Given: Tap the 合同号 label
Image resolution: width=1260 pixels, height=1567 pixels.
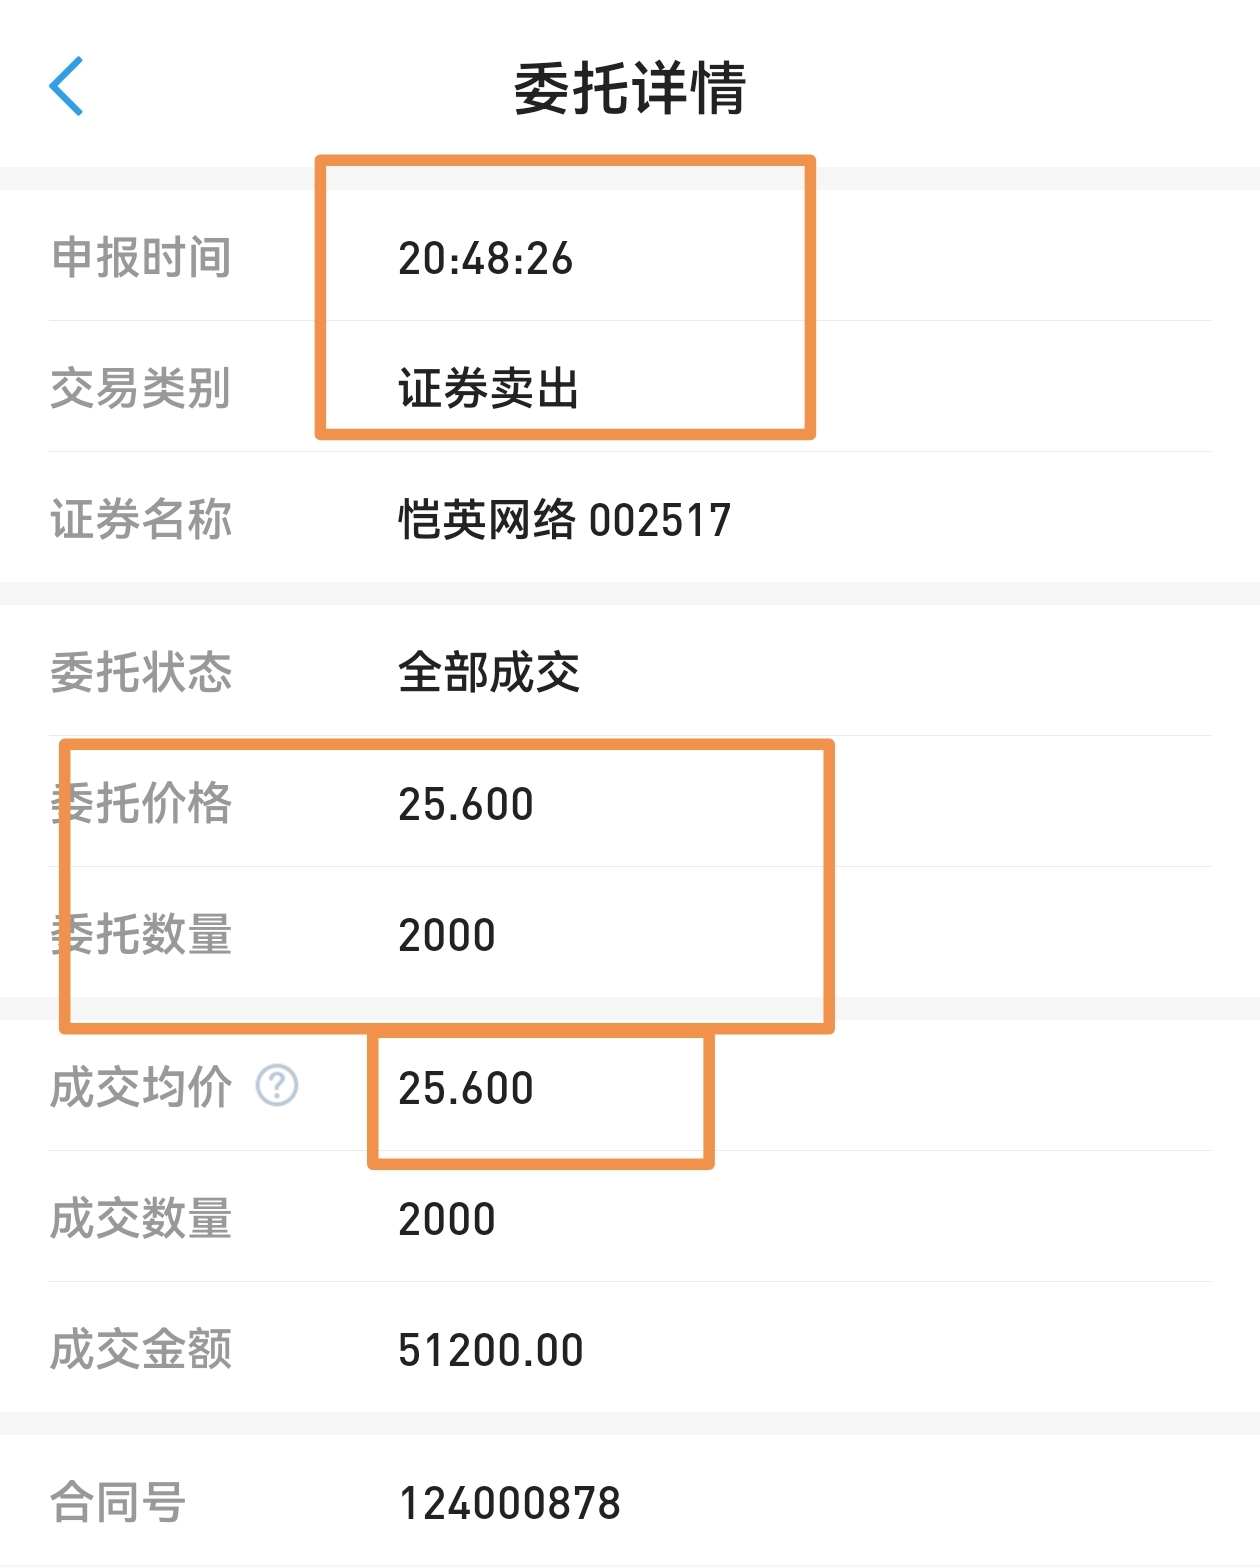Looking at the screenshot, I should coord(118,1503).
